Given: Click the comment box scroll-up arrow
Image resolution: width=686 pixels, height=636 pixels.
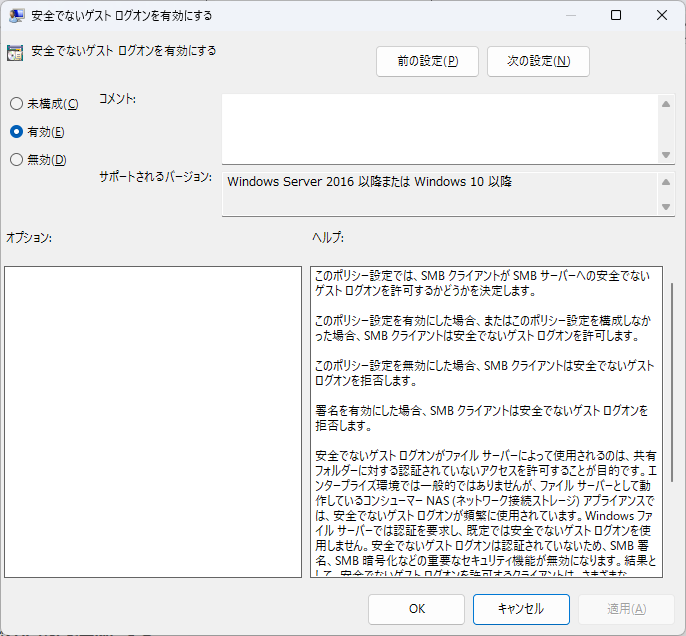Looking at the screenshot, I should 667,103.
